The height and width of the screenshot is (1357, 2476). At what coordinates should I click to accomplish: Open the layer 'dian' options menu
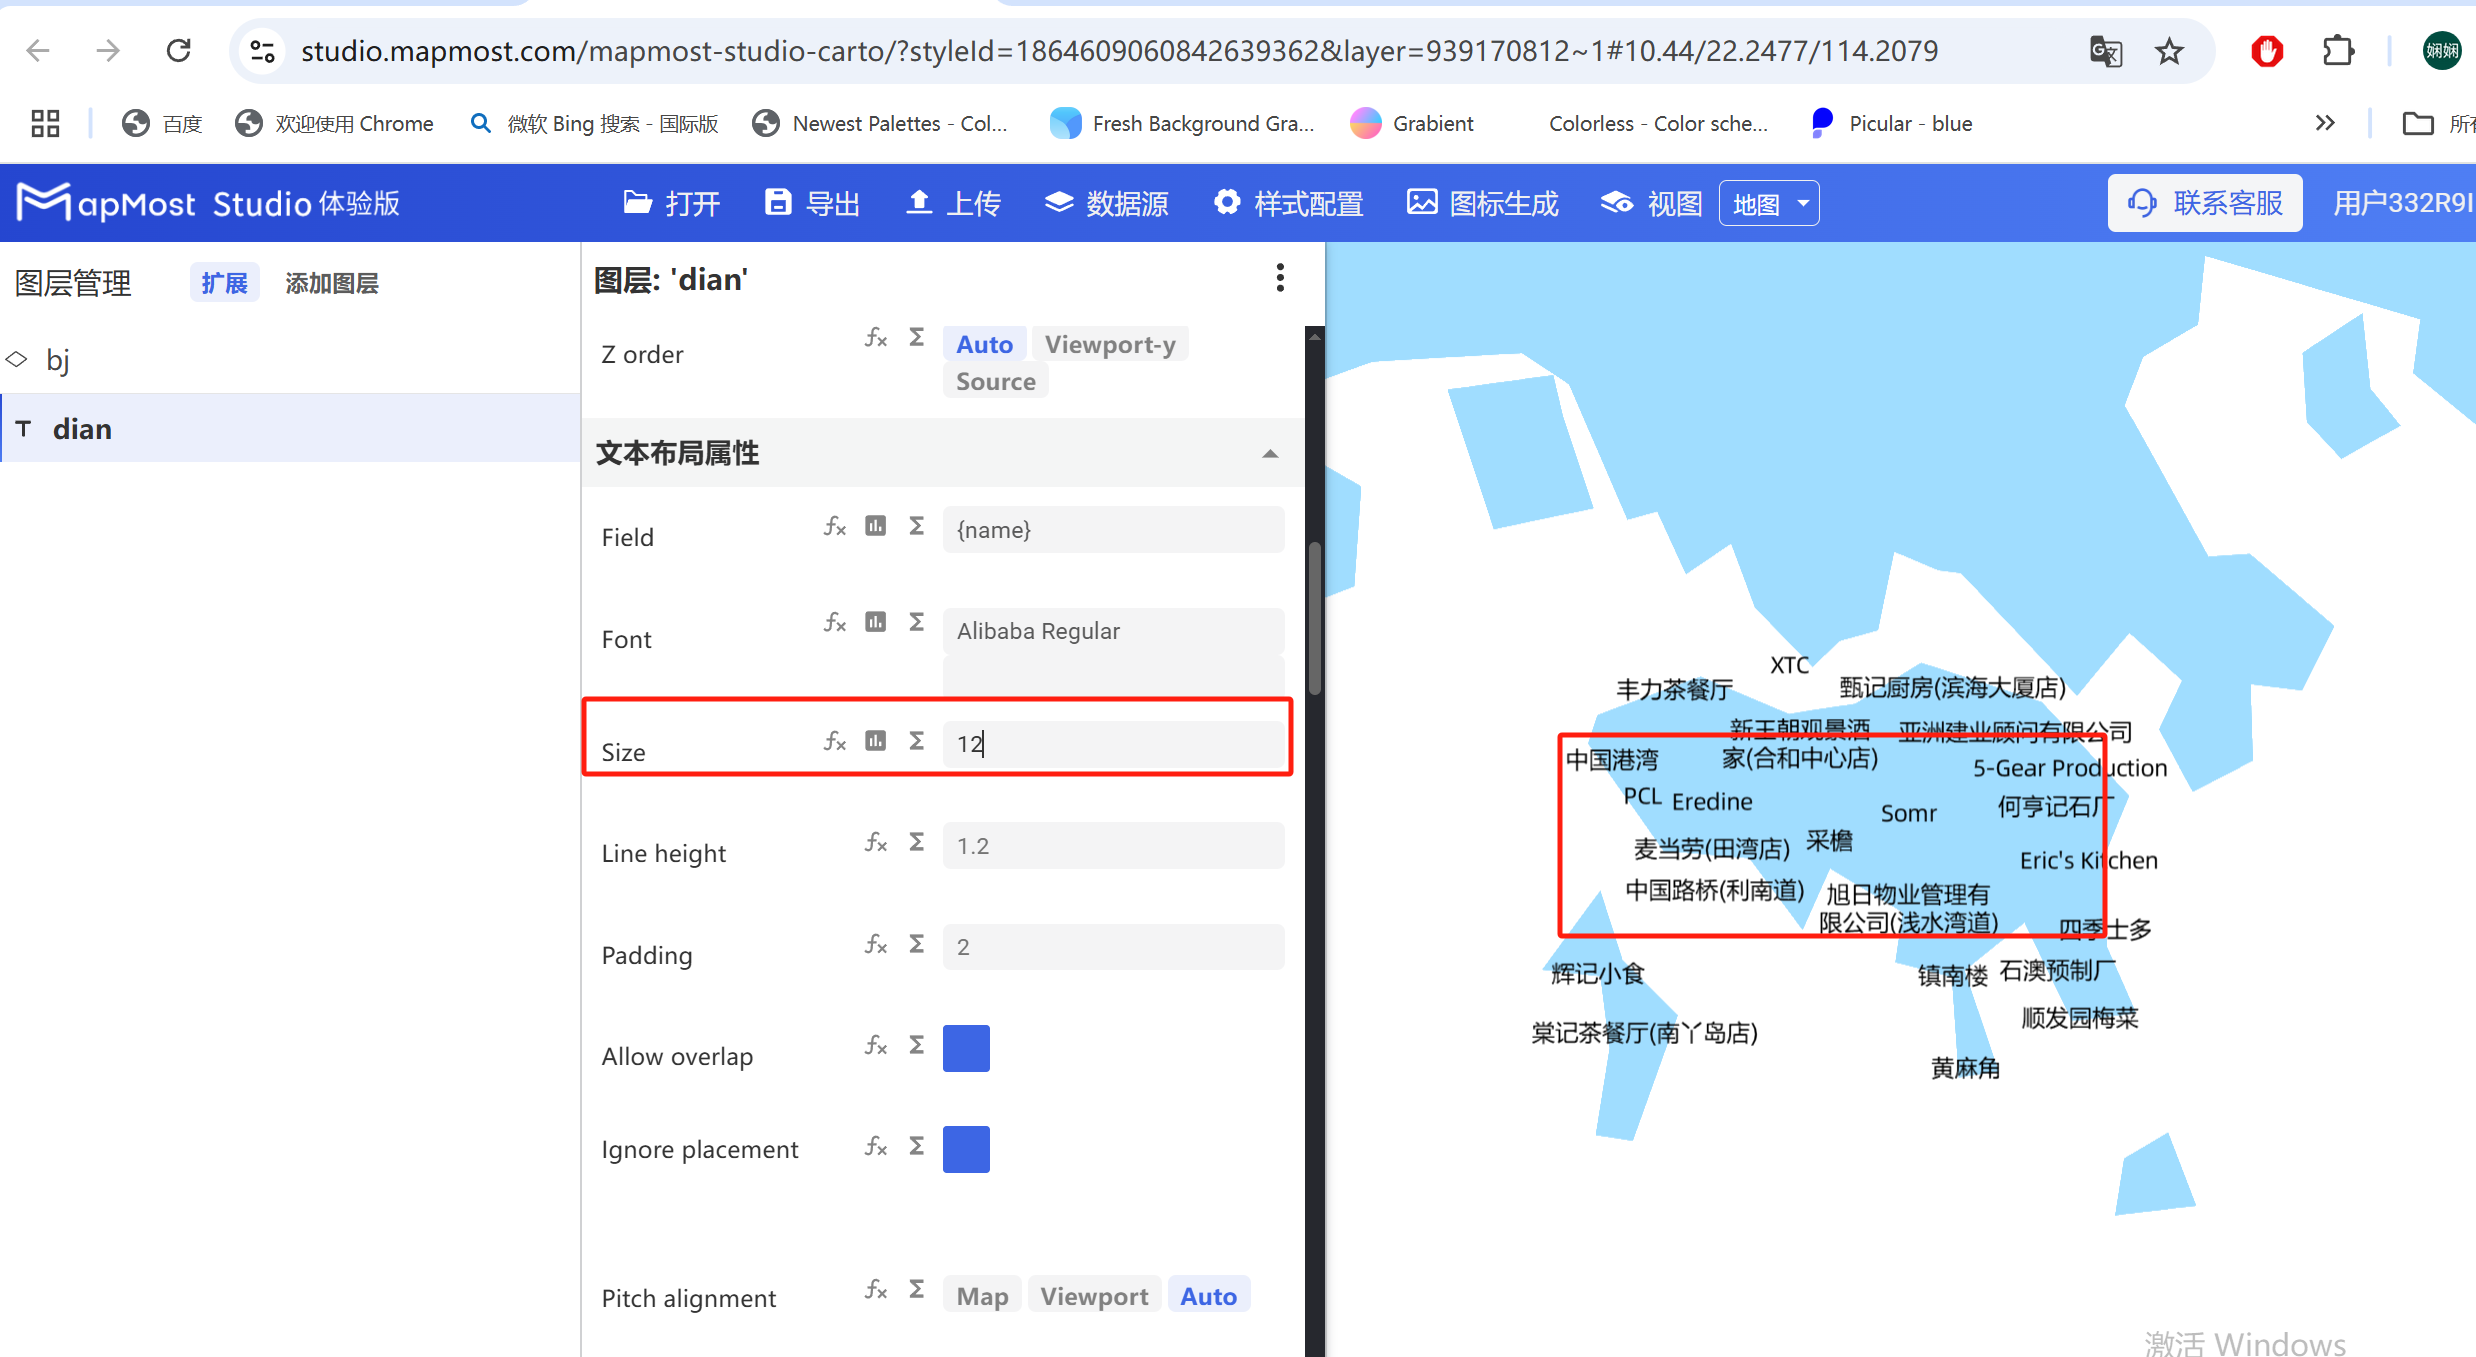[x=1279, y=278]
